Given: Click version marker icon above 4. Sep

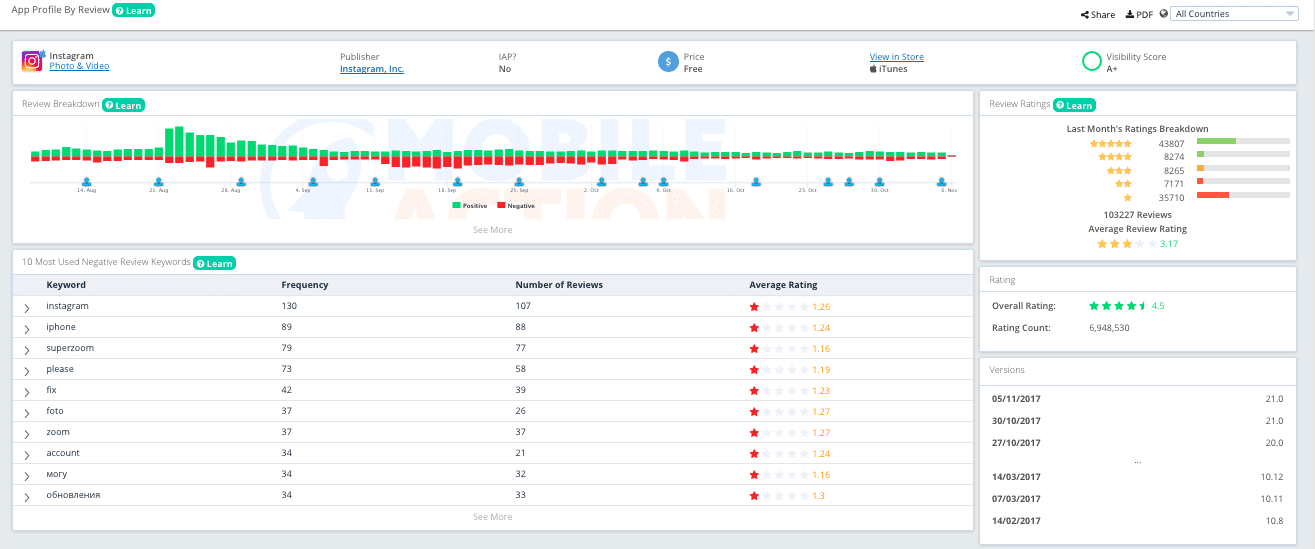Looking at the screenshot, I should (x=313, y=182).
